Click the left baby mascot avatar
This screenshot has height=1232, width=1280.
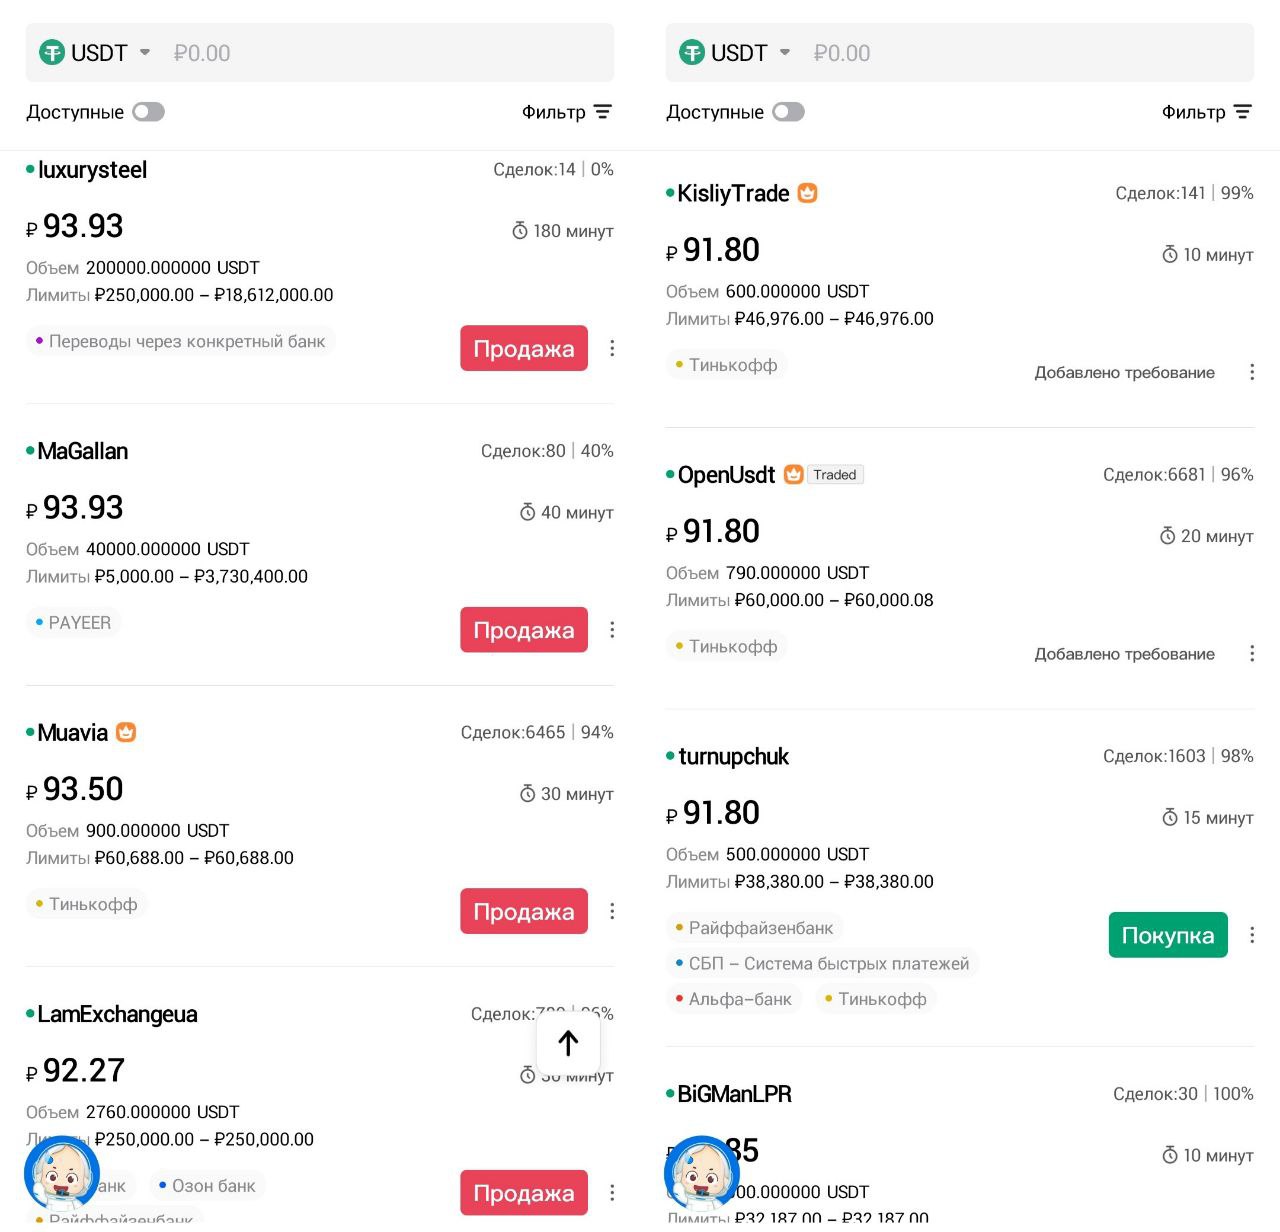pos(62,1173)
